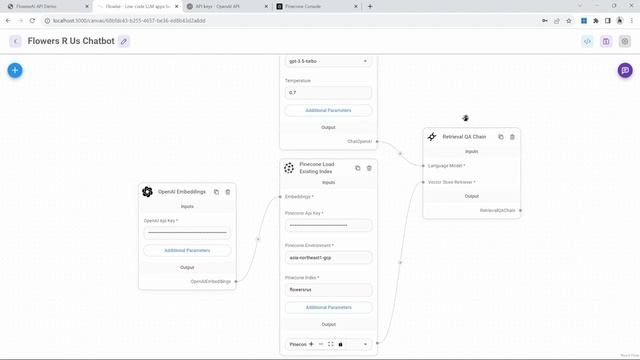
Task: Delete the Retrieval QA Chain node
Action: click(512, 137)
